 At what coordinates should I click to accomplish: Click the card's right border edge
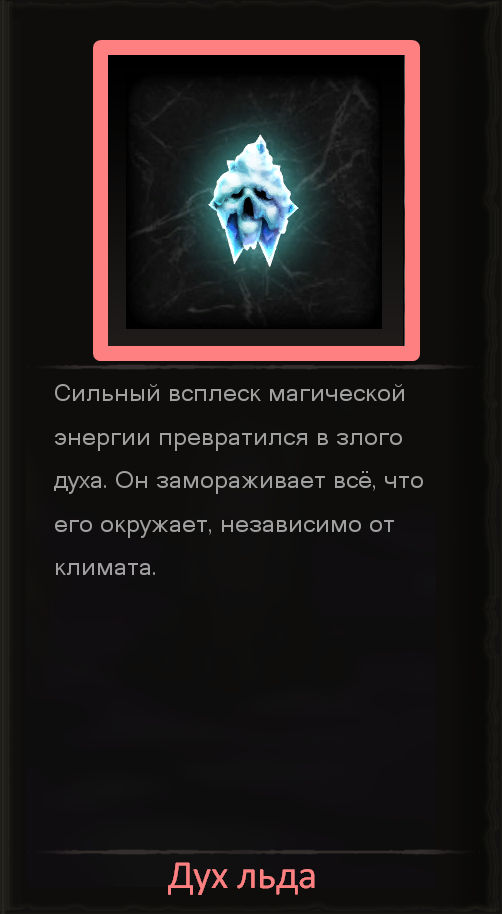[493, 457]
